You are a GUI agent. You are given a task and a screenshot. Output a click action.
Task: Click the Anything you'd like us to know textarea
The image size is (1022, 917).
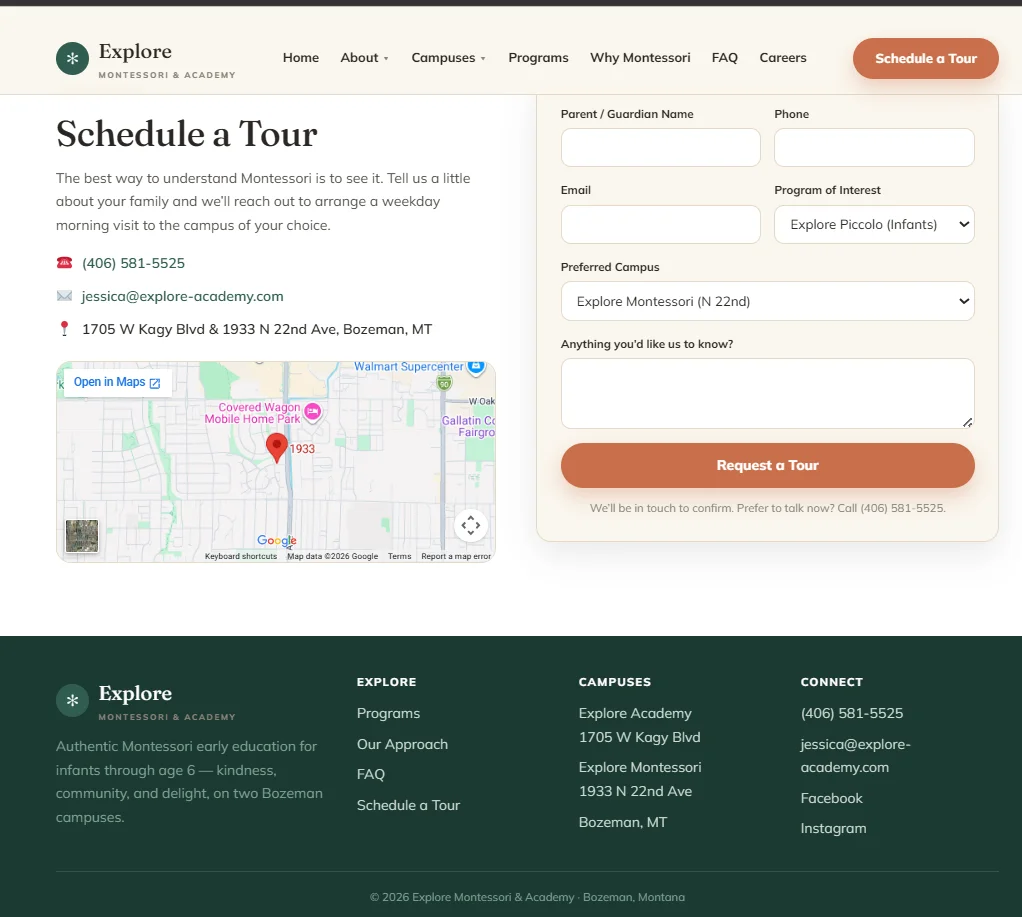tap(767, 394)
